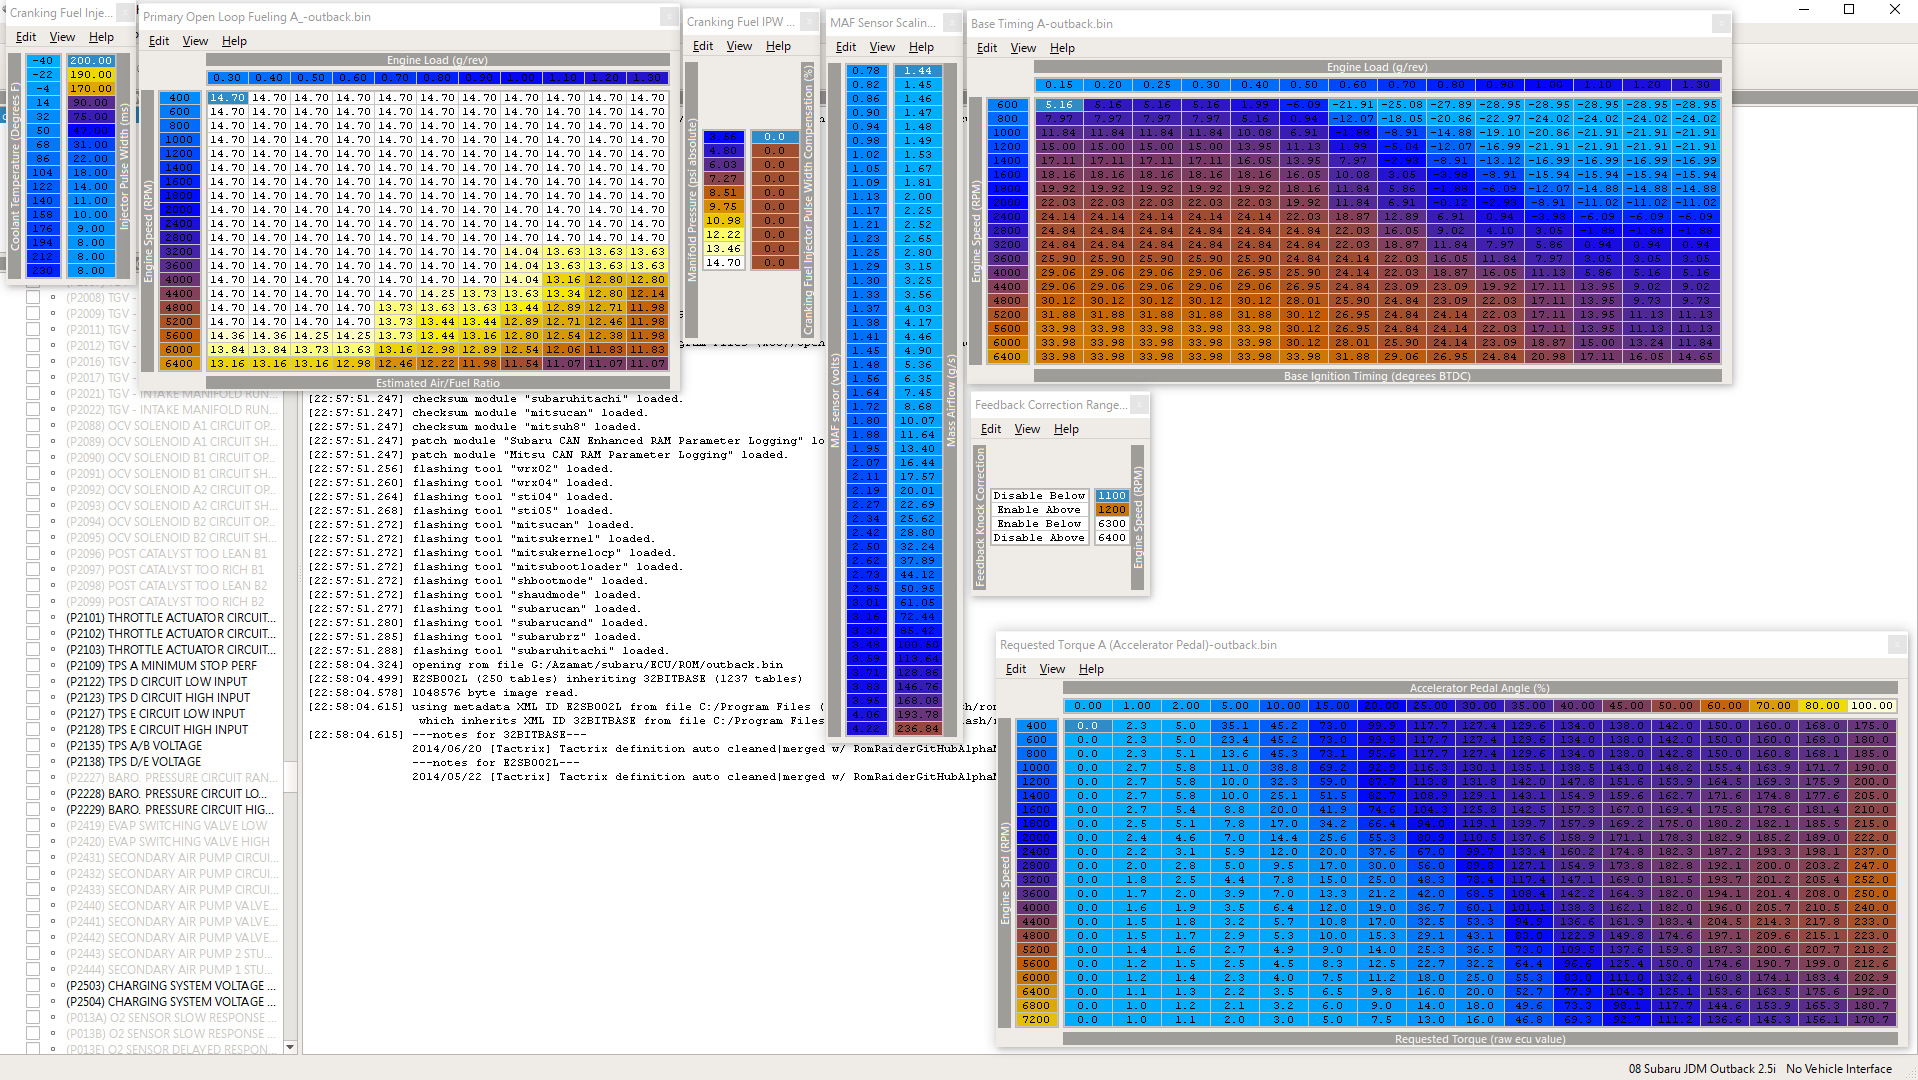Open Edit menu in Requested Torque A window
Viewport: 1918px width, 1080px height.
click(1016, 669)
